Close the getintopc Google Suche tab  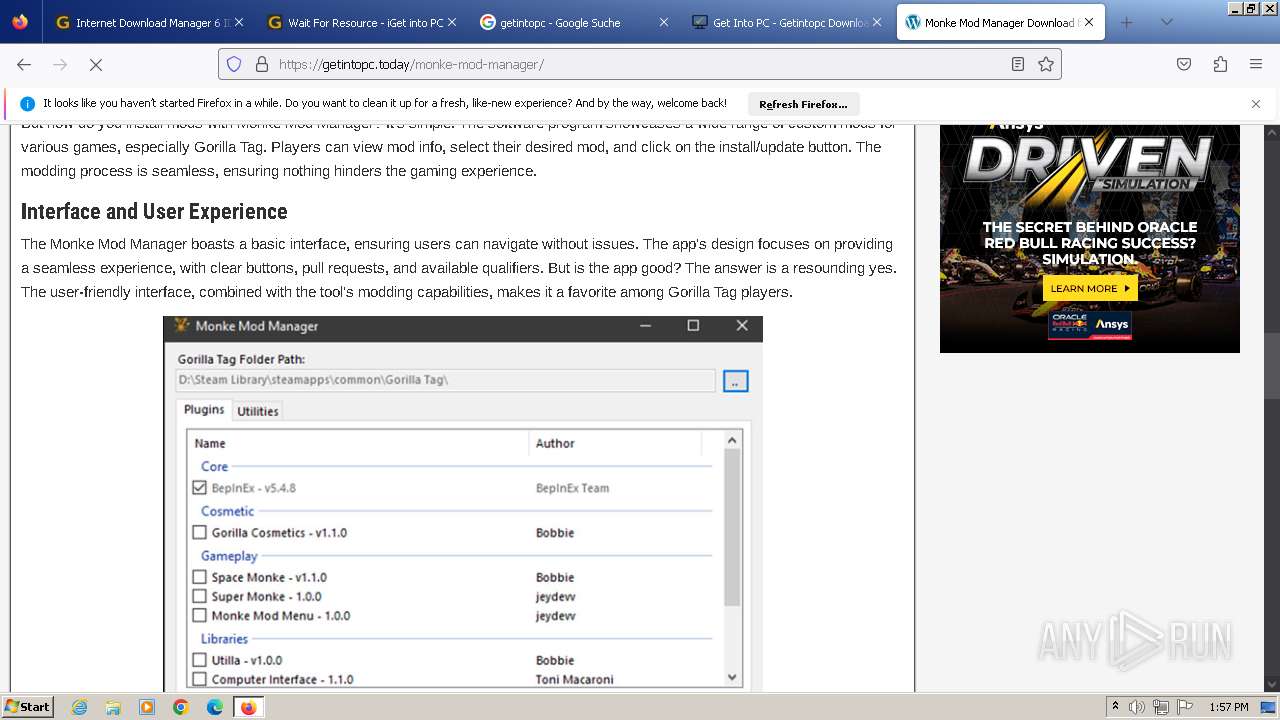coord(664,22)
